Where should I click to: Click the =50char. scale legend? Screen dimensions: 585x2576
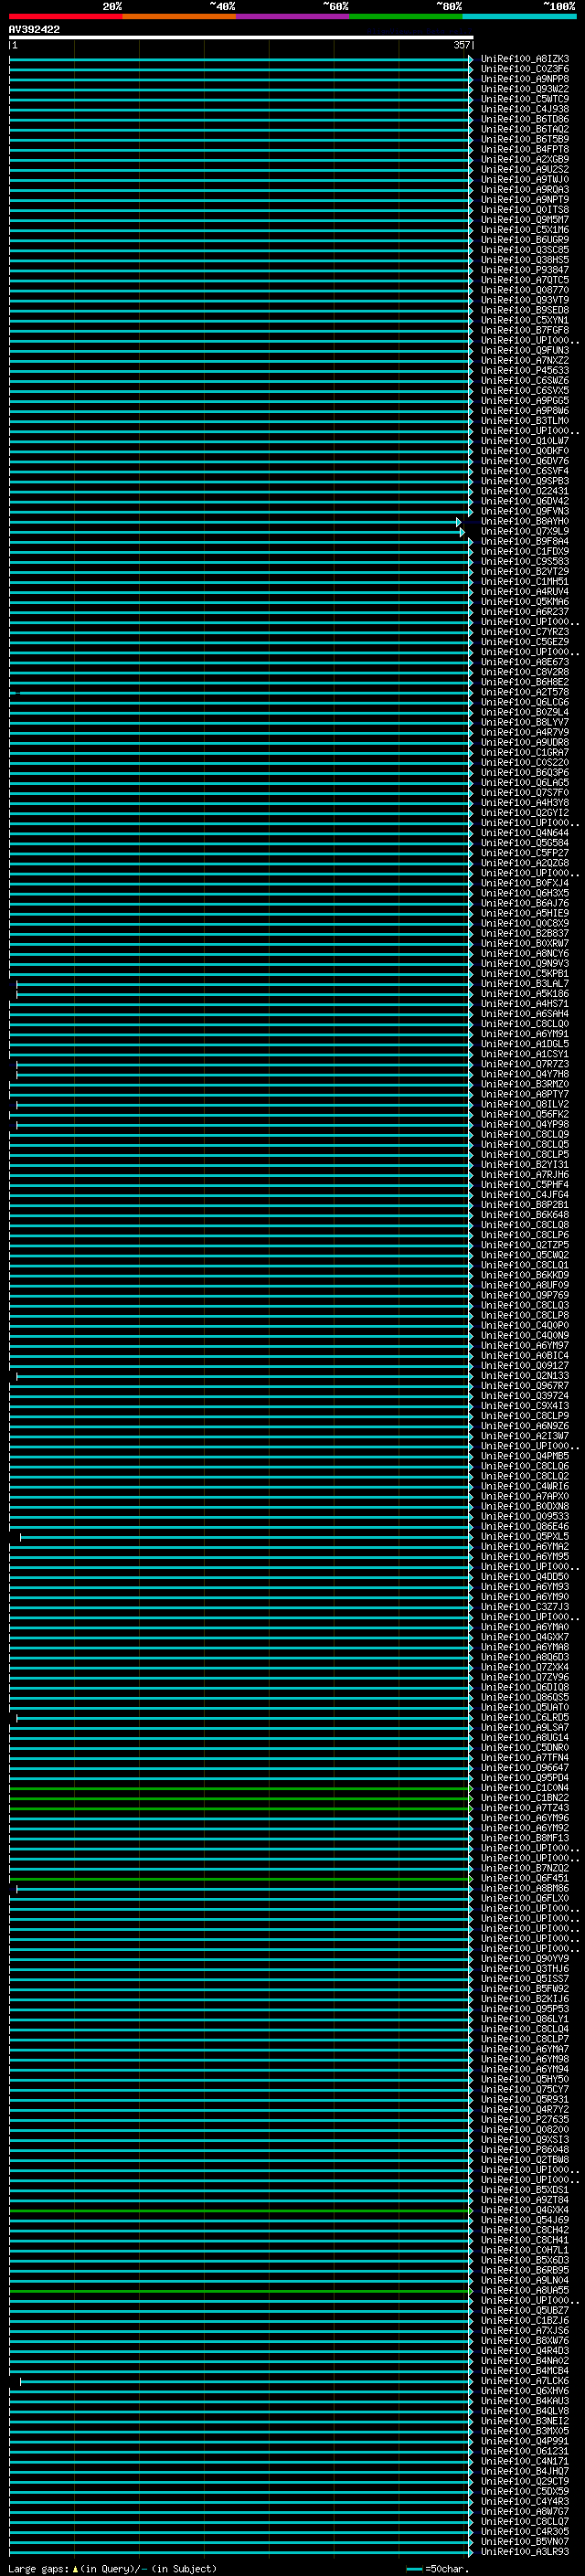(x=438, y=2569)
